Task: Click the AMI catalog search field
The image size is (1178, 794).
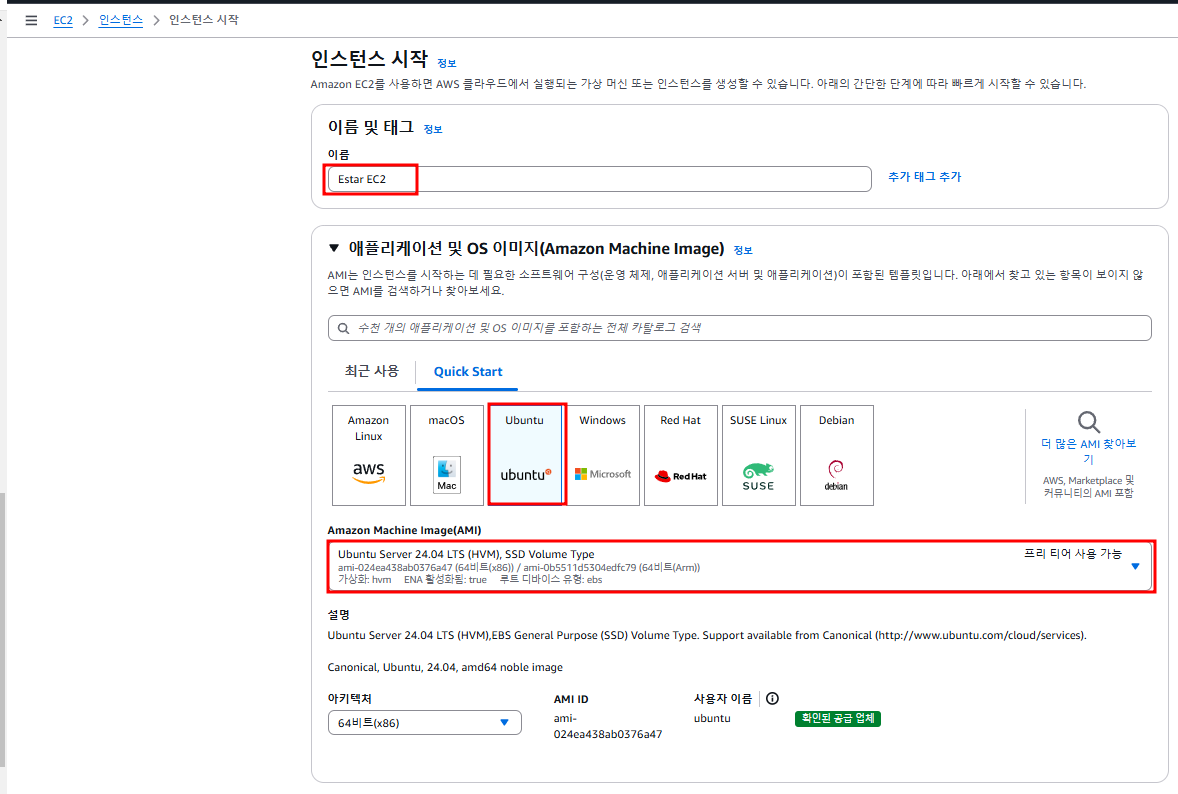Action: 740,328
